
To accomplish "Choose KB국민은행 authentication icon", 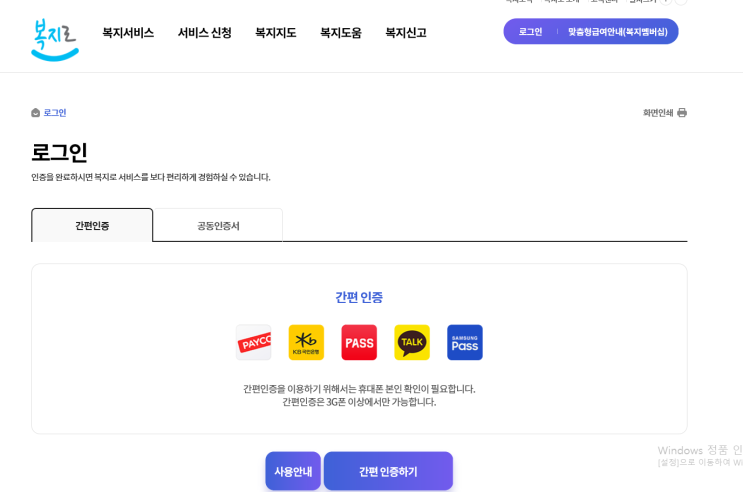I will pyautogui.click(x=306, y=342).
